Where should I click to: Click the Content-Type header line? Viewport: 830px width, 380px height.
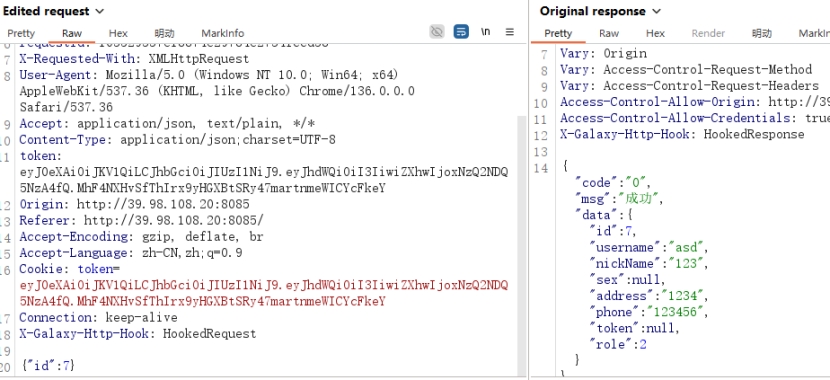pyautogui.click(x=177, y=140)
